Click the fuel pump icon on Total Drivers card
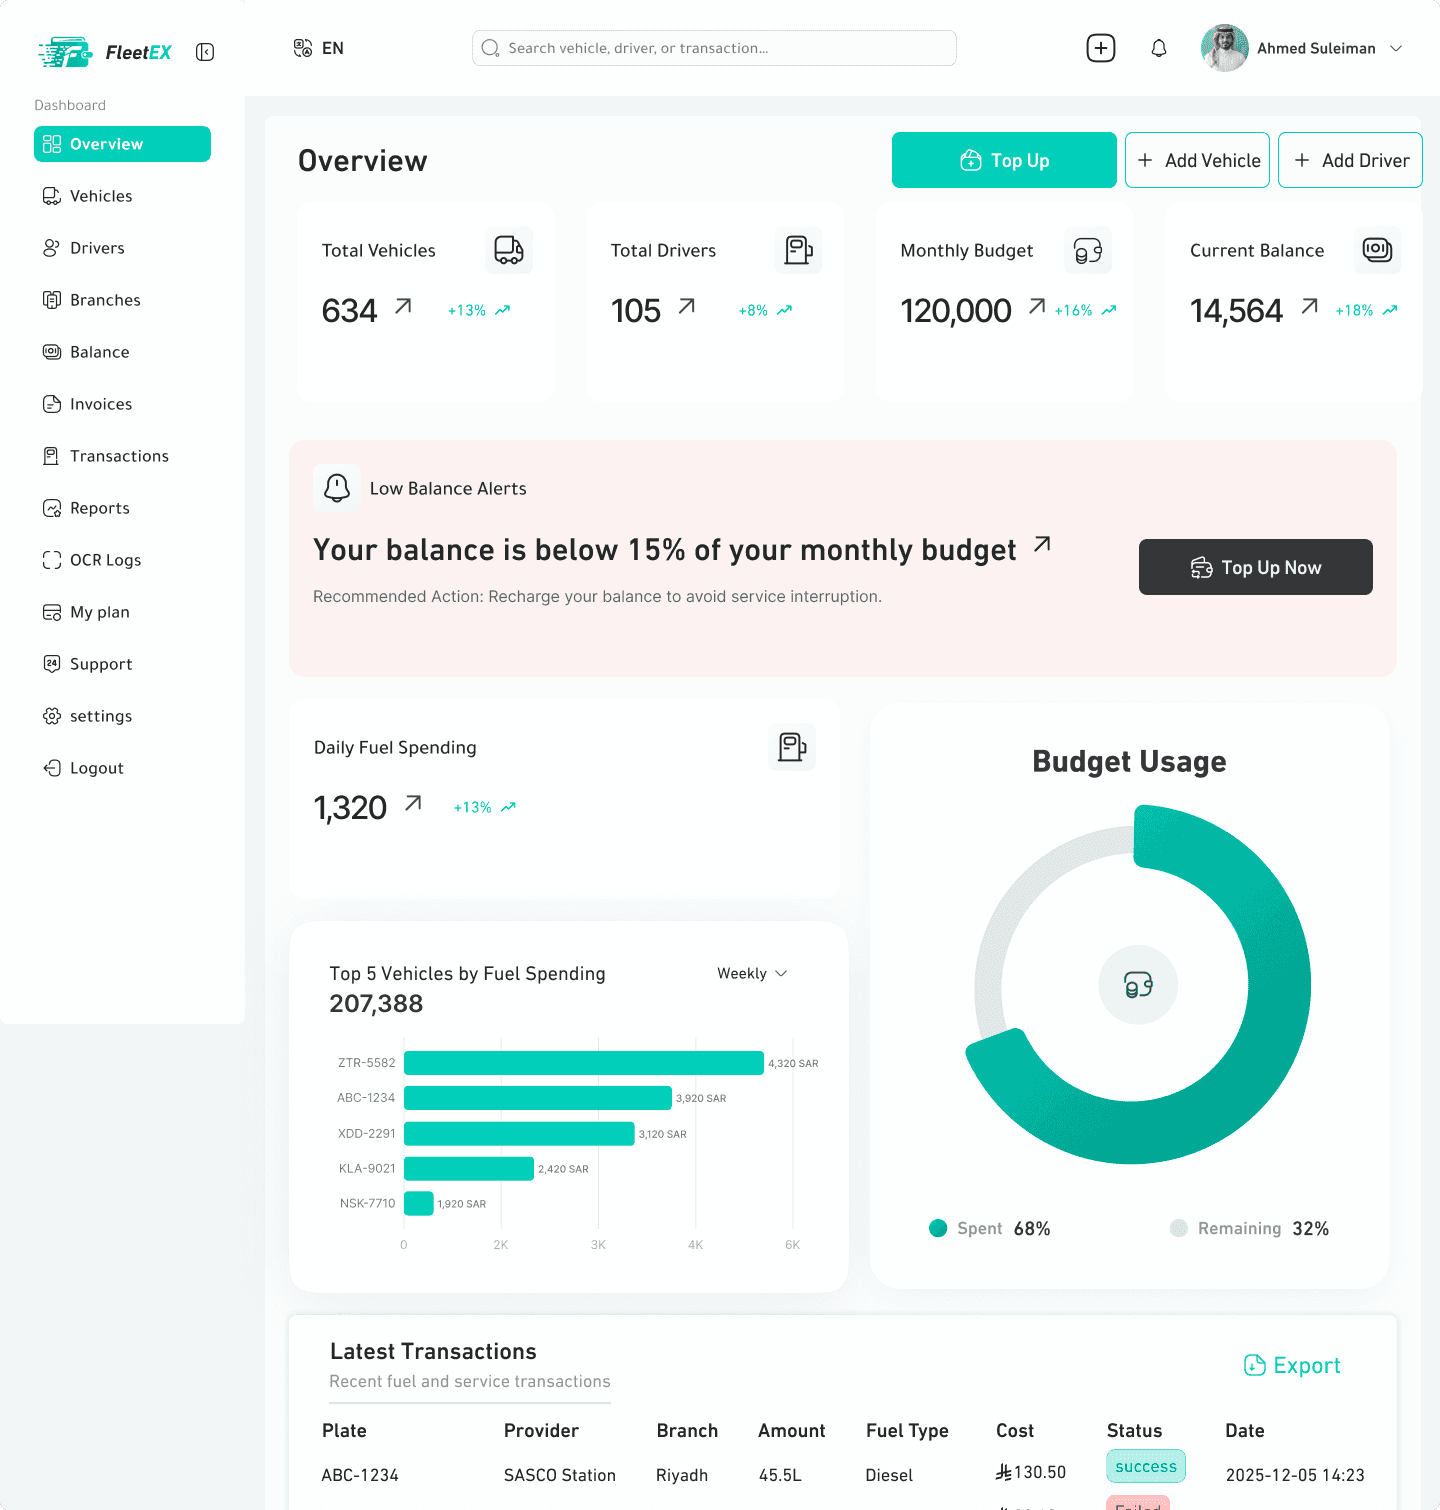Image resolution: width=1440 pixels, height=1510 pixels. 799,250
